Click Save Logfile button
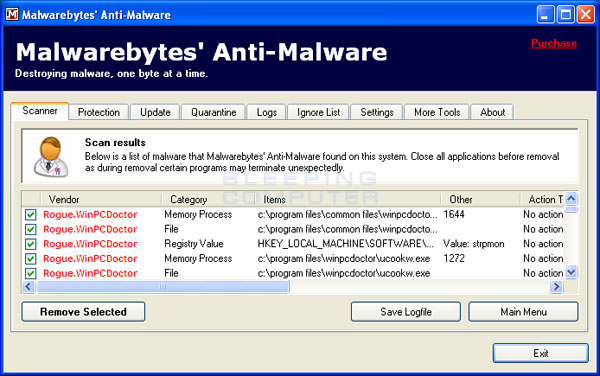600x376 pixels. pyautogui.click(x=406, y=312)
